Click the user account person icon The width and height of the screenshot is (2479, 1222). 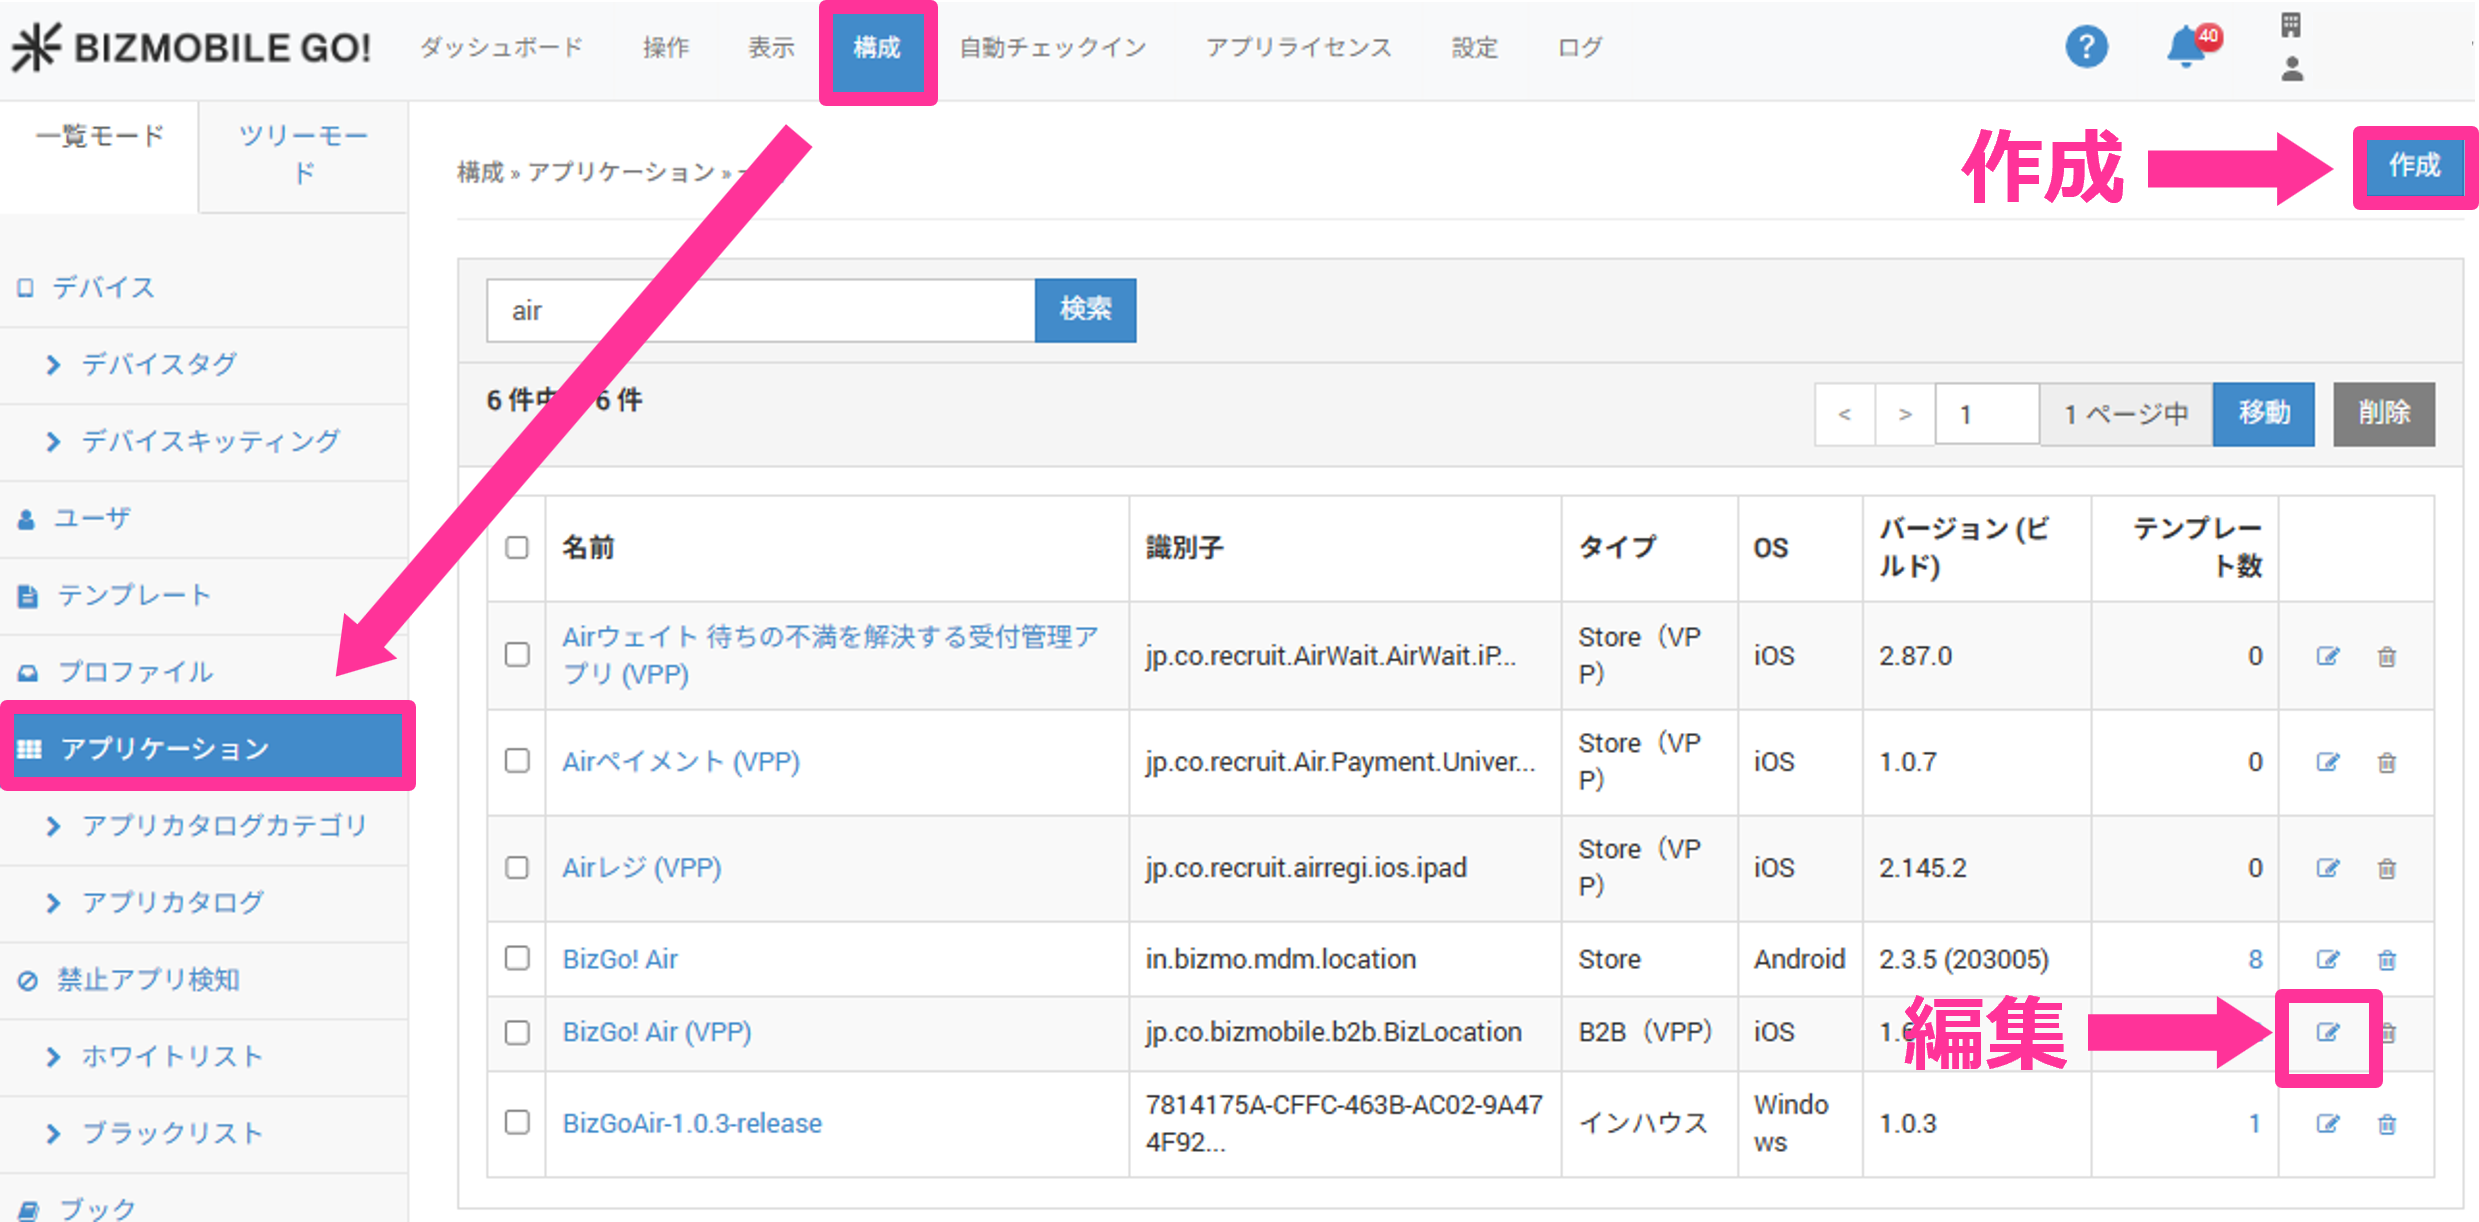tap(2292, 69)
